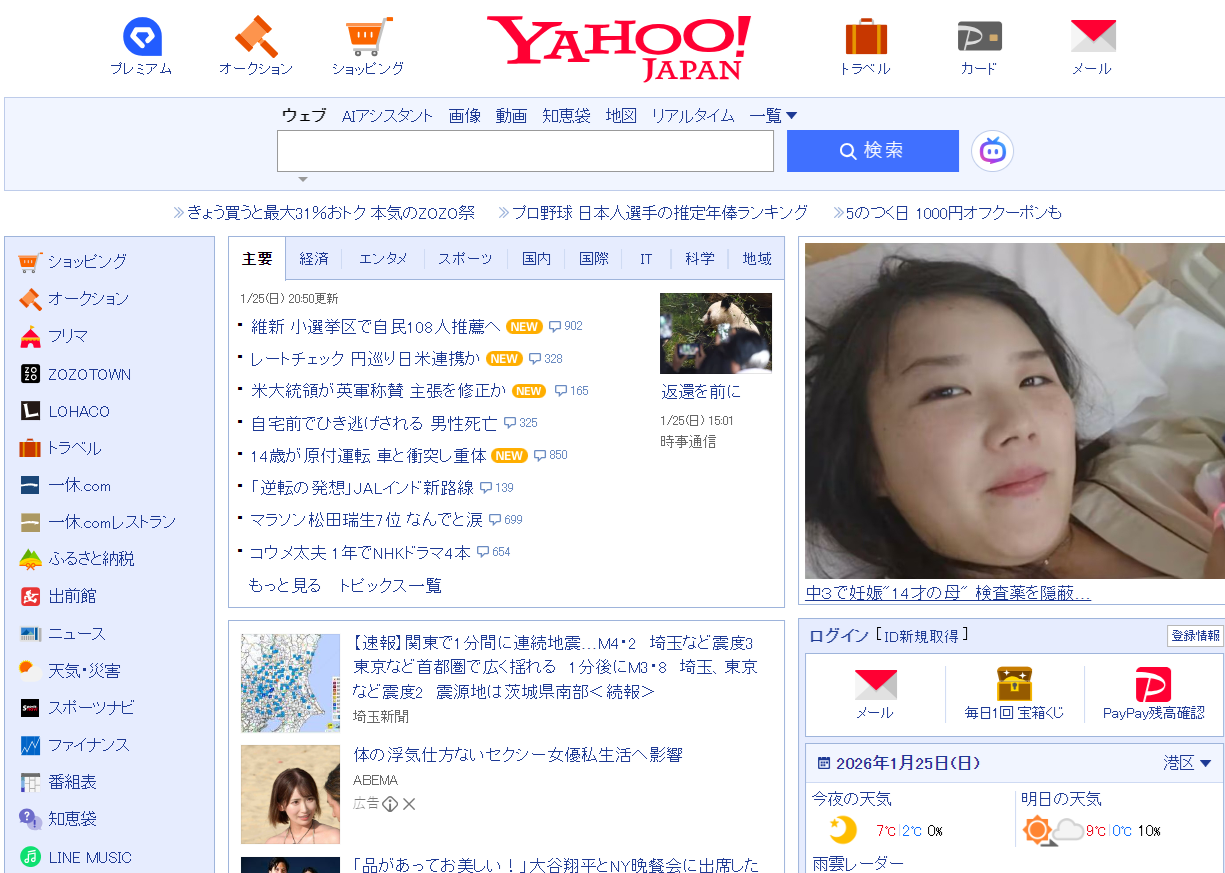Open the もっと見る link under headlines
The height and width of the screenshot is (873, 1225).
click(x=285, y=586)
